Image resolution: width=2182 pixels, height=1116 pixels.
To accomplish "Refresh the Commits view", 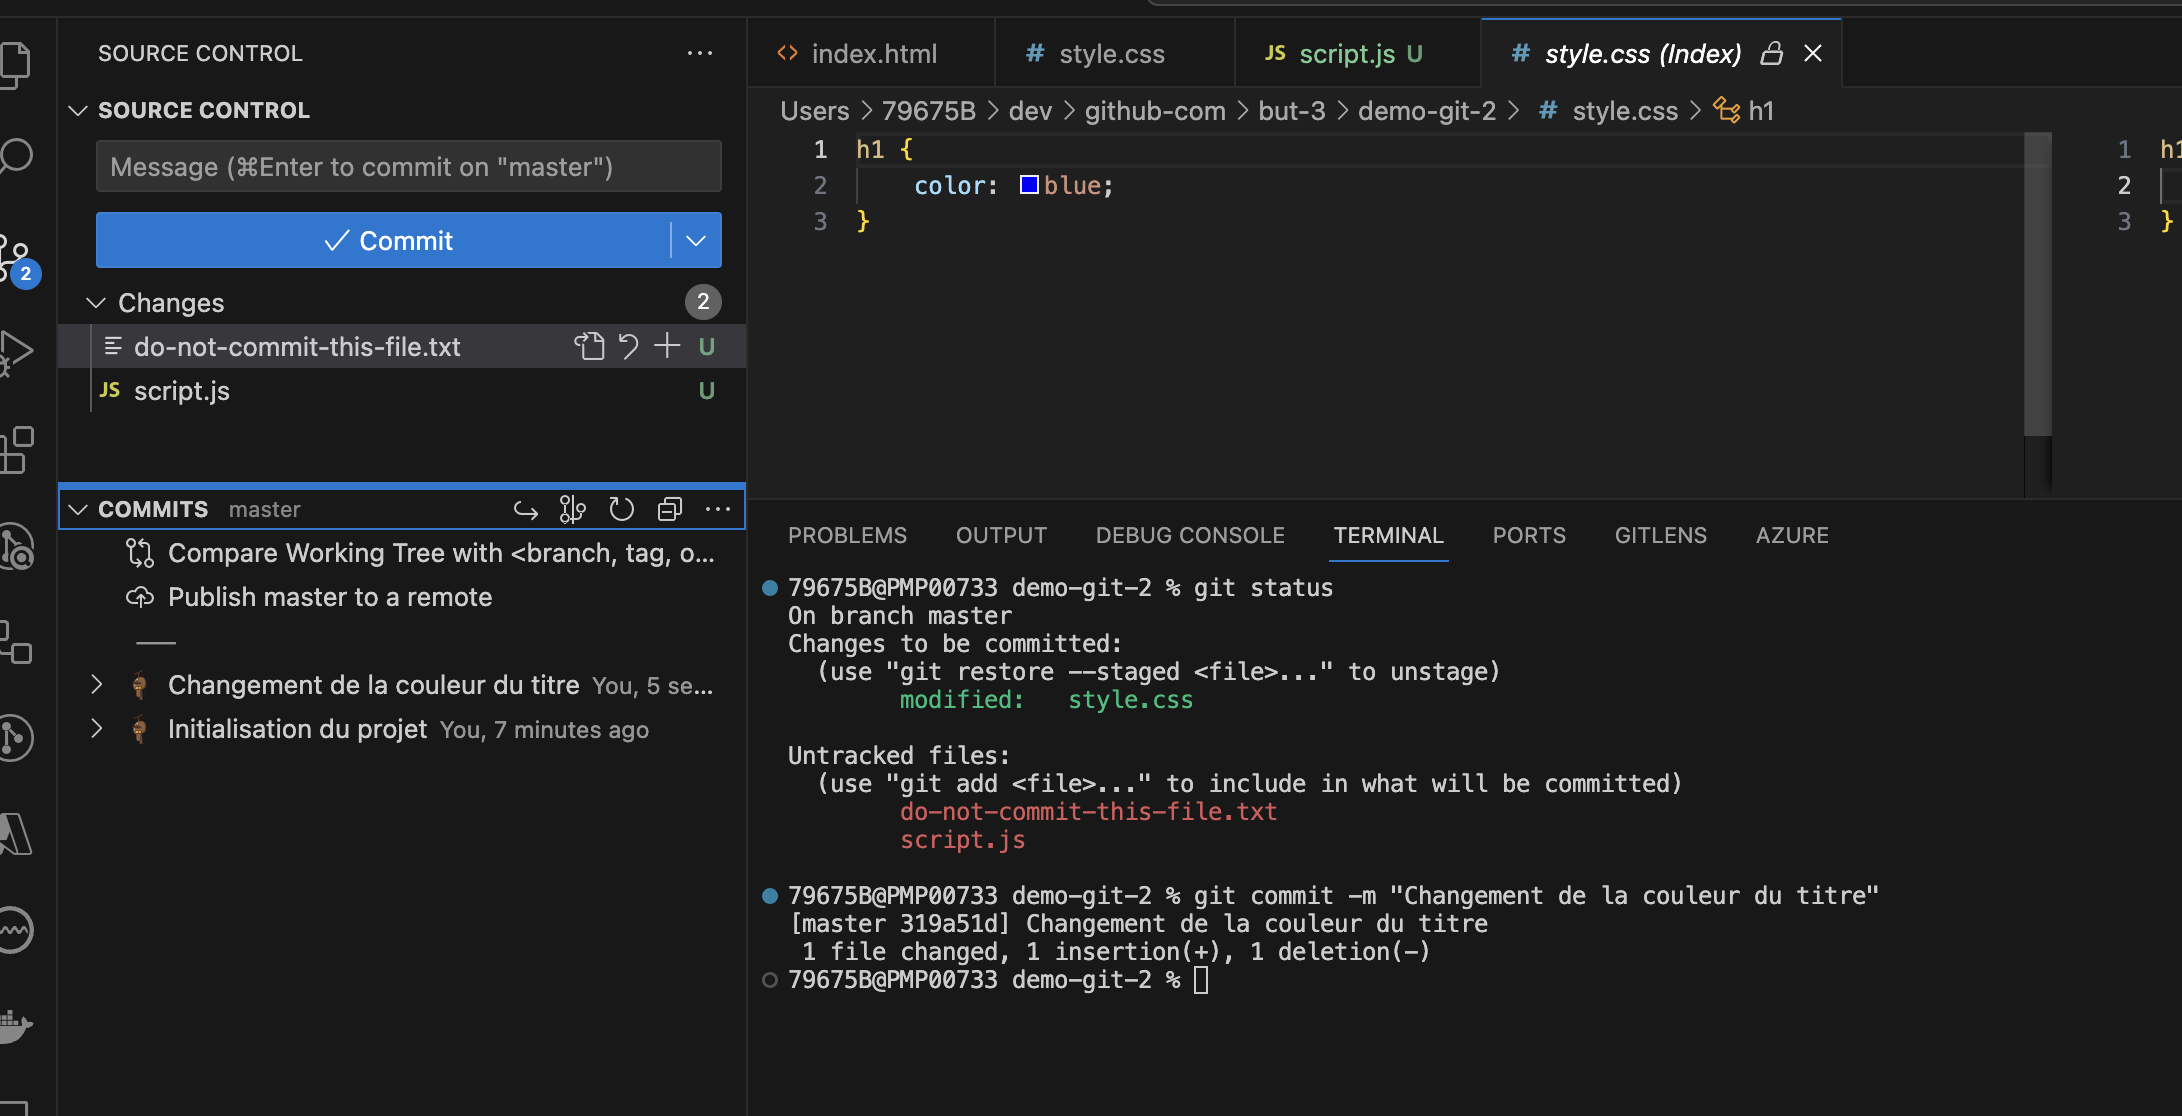I will 621,510.
